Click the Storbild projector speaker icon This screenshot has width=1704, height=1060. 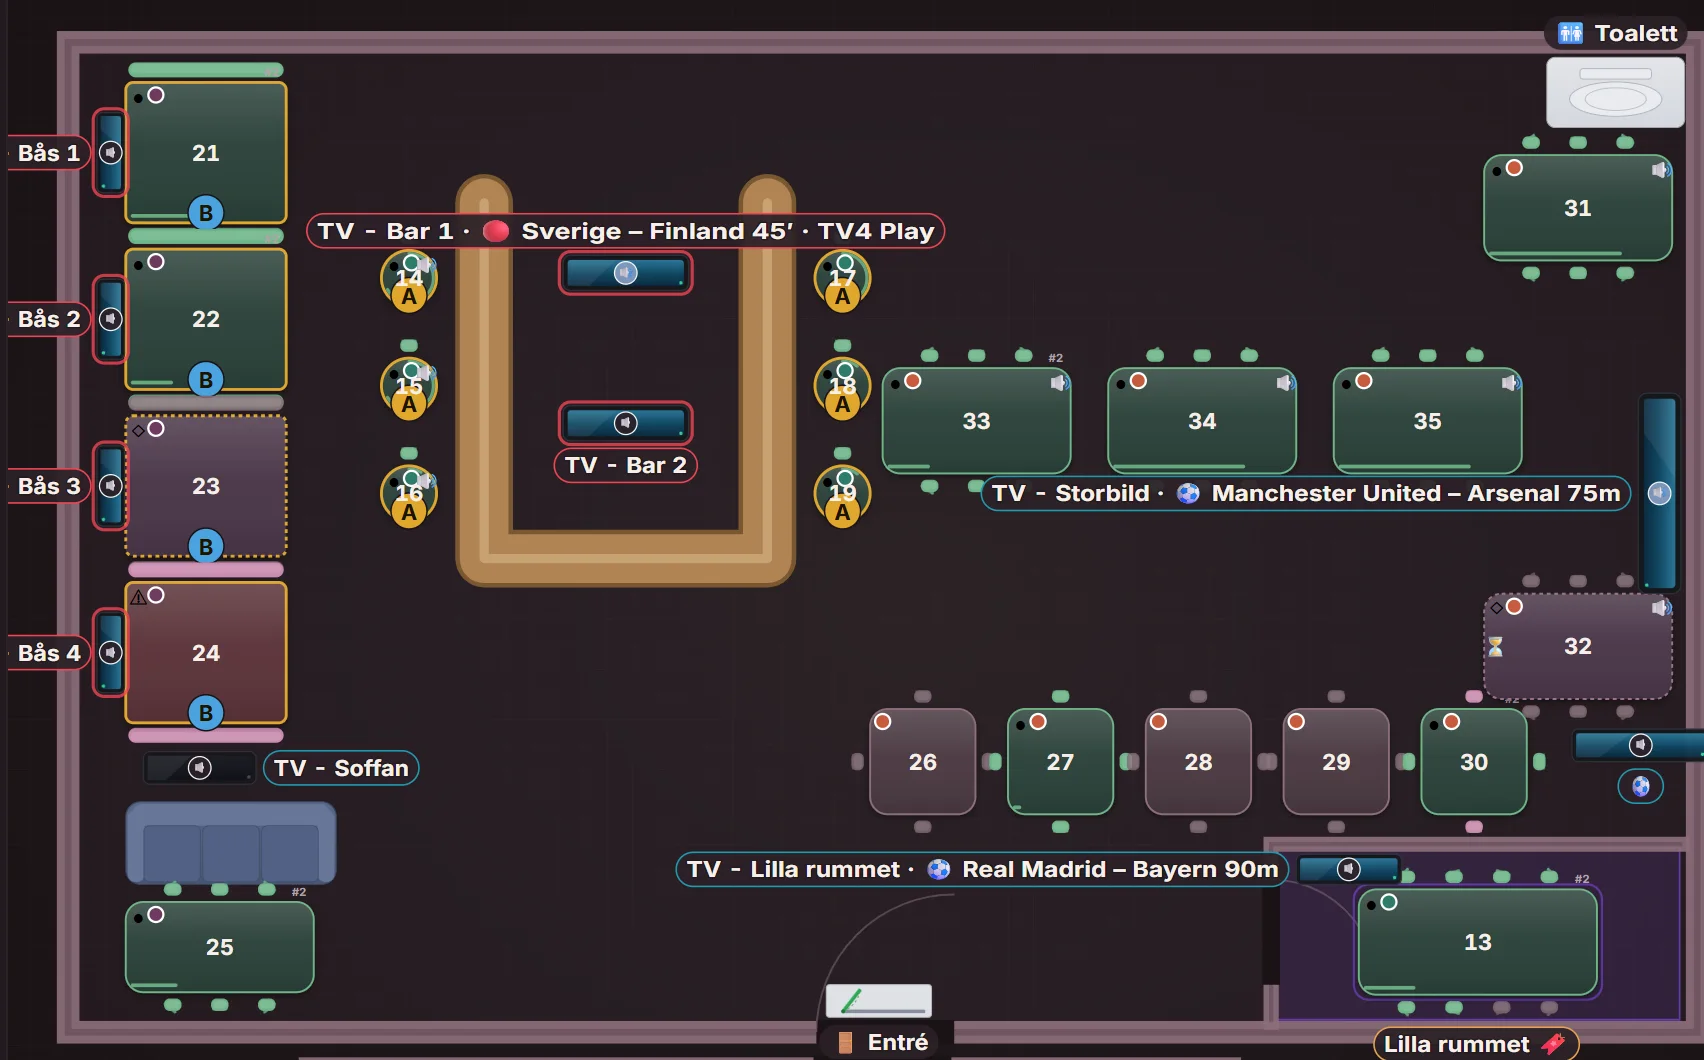pos(1659,493)
